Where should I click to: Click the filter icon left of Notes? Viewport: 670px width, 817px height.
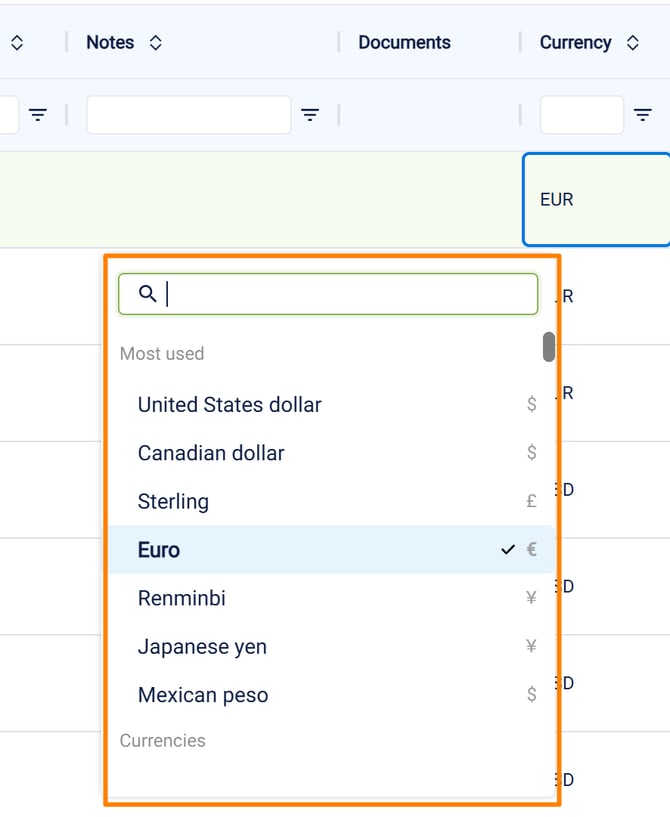[38, 116]
